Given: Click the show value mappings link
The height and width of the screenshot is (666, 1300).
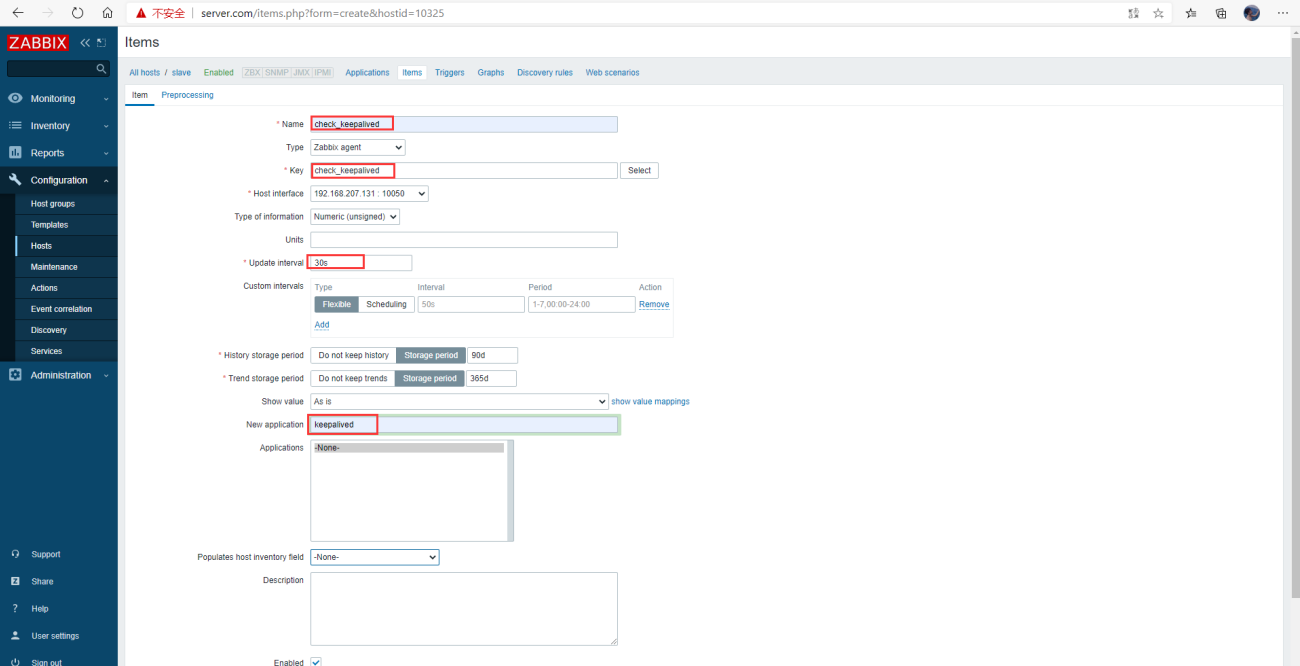Looking at the screenshot, I should click(650, 401).
